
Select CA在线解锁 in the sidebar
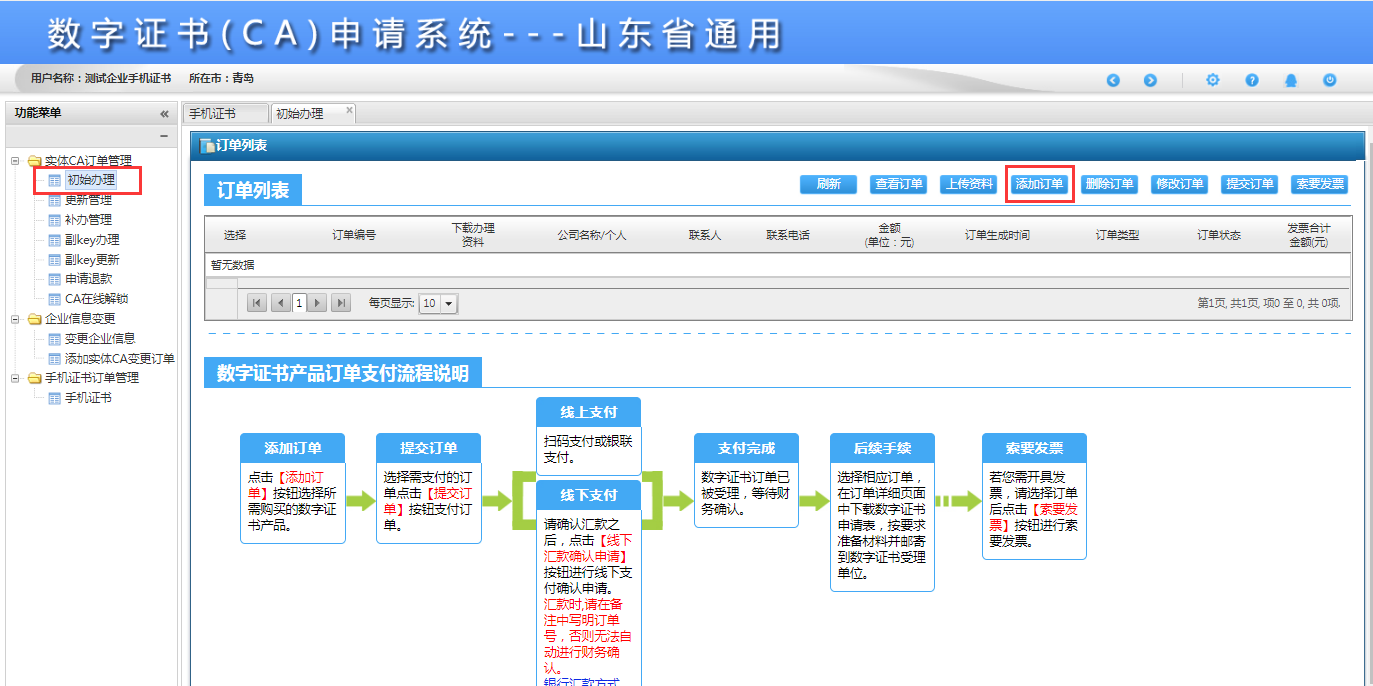tap(96, 299)
